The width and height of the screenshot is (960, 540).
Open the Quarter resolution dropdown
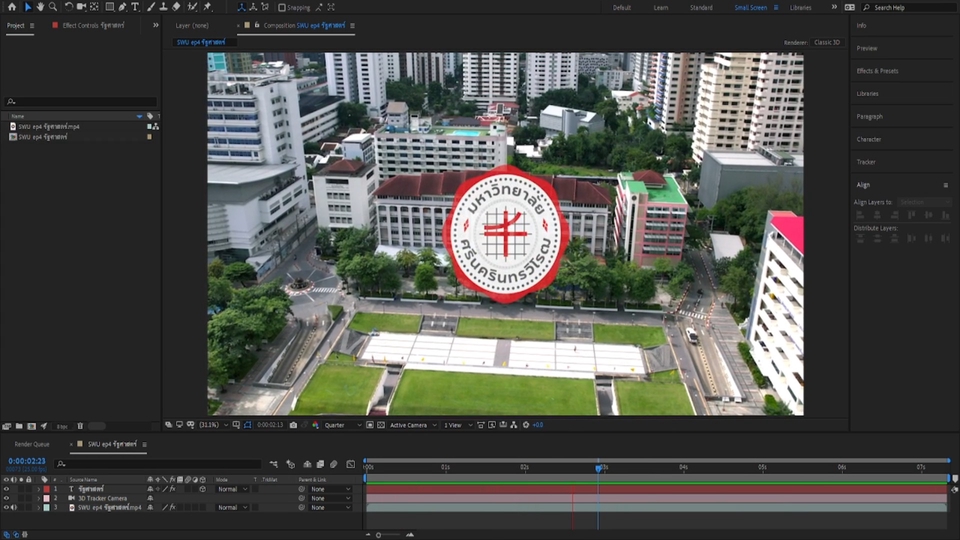pos(342,425)
